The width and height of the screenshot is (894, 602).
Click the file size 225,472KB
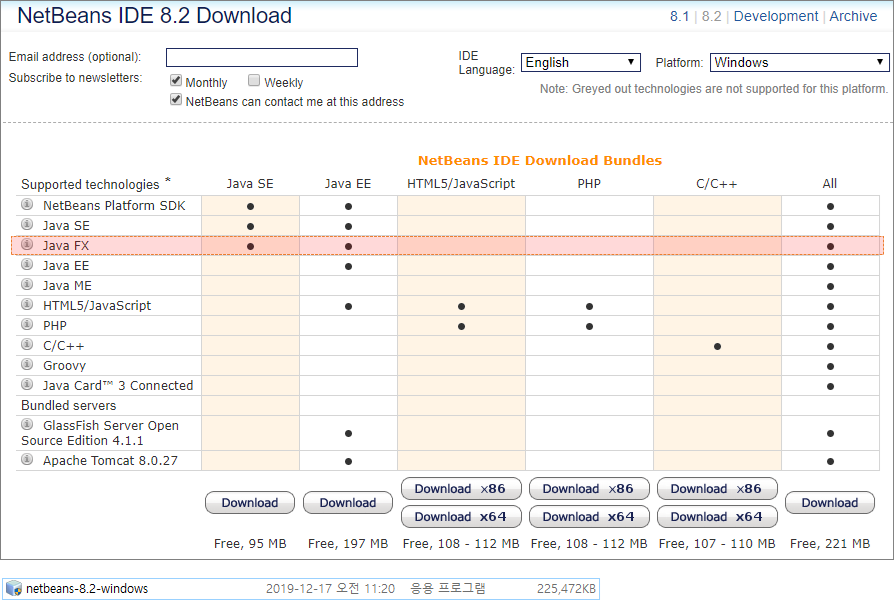[x=566, y=588]
